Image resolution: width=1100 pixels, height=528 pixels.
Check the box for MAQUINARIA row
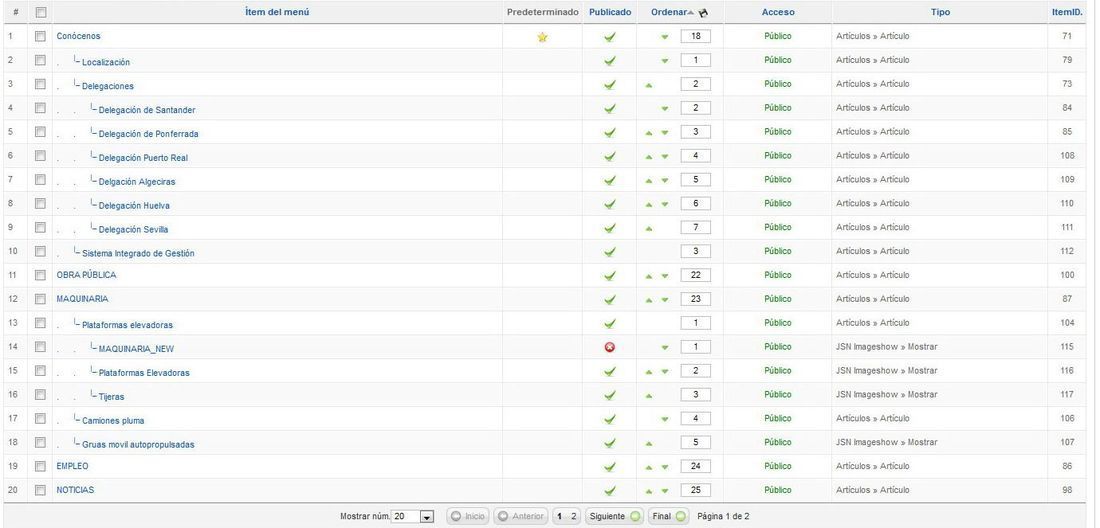[x=41, y=299]
